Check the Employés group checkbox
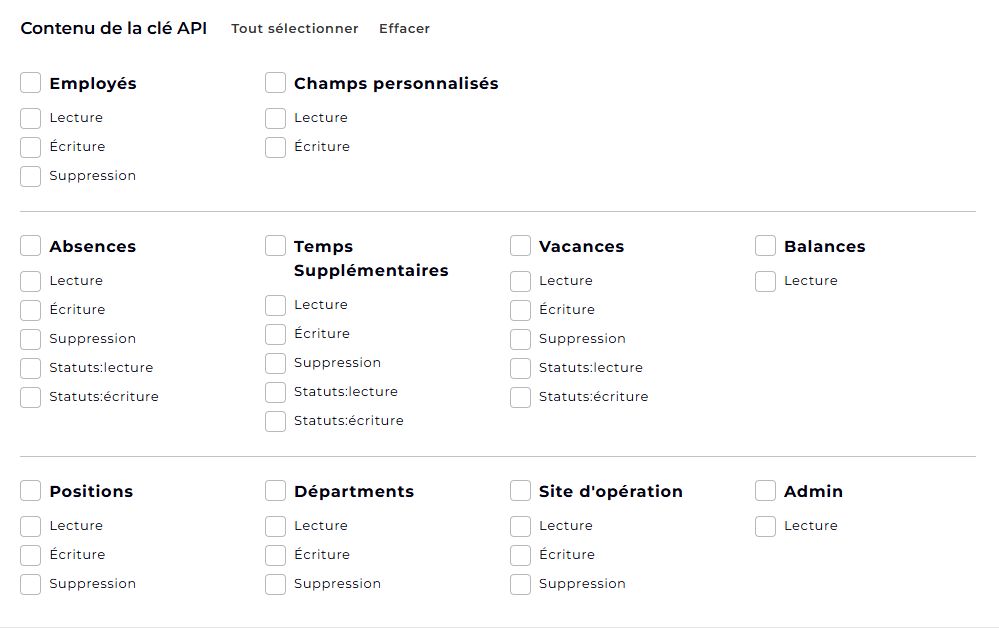Viewport: 999px width, 628px height. [x=31, y=83]
